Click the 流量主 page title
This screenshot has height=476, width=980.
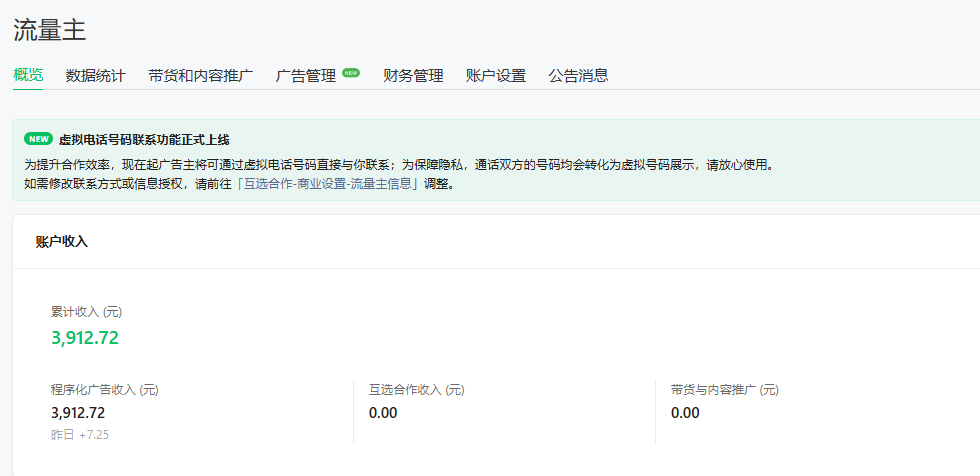(x=50, y=31)
